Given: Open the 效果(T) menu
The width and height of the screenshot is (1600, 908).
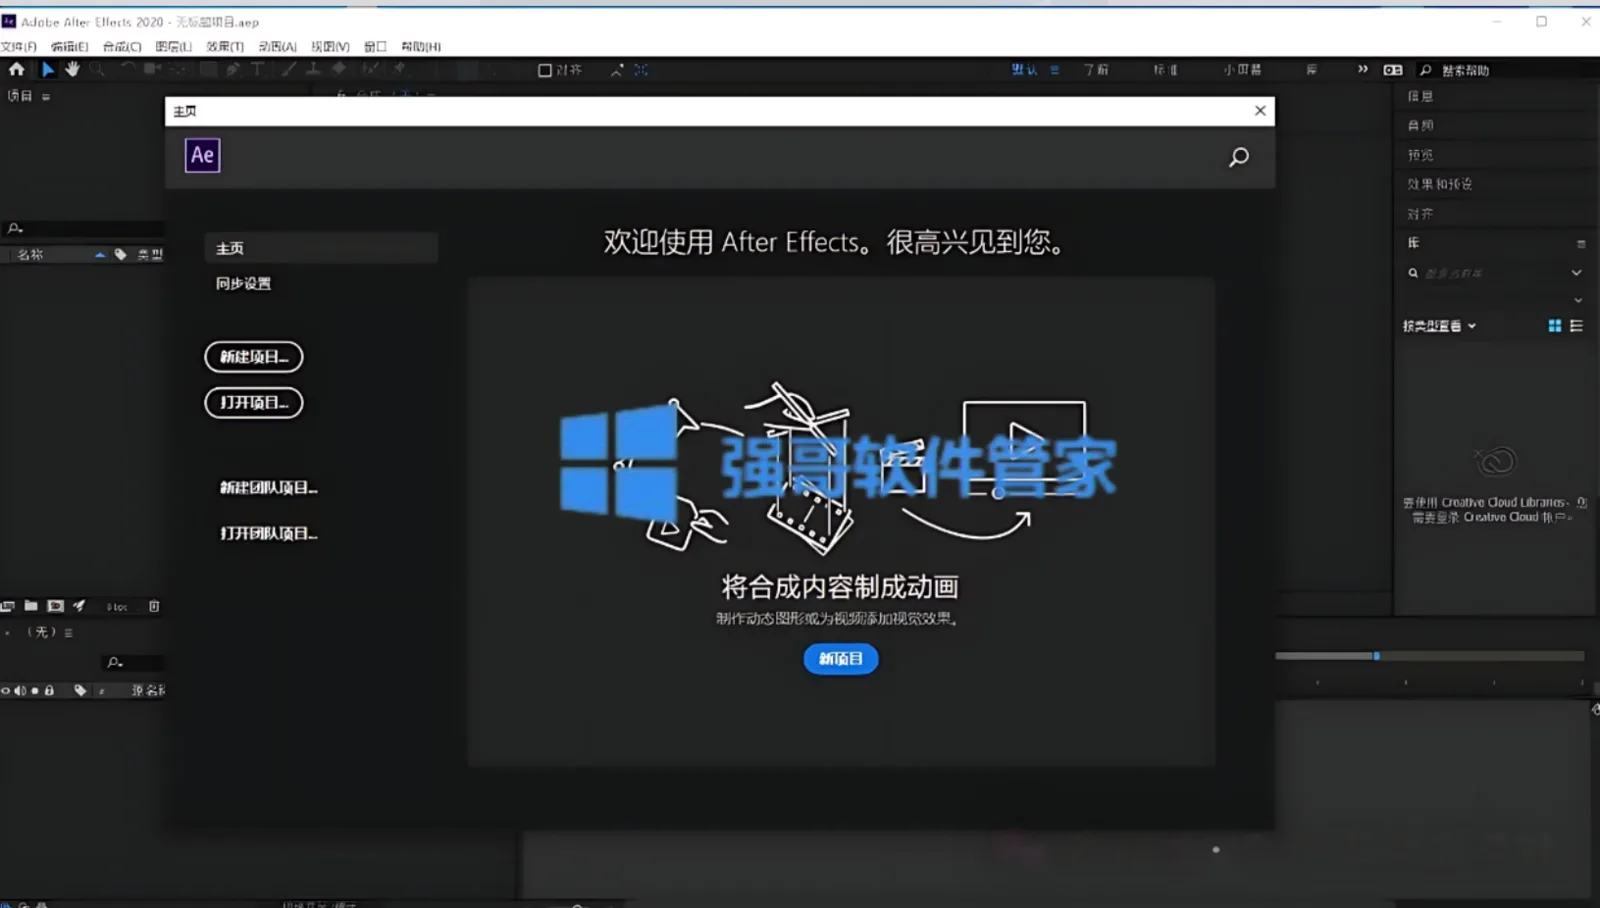Looking at the screenshot, I should coord(225,46).
